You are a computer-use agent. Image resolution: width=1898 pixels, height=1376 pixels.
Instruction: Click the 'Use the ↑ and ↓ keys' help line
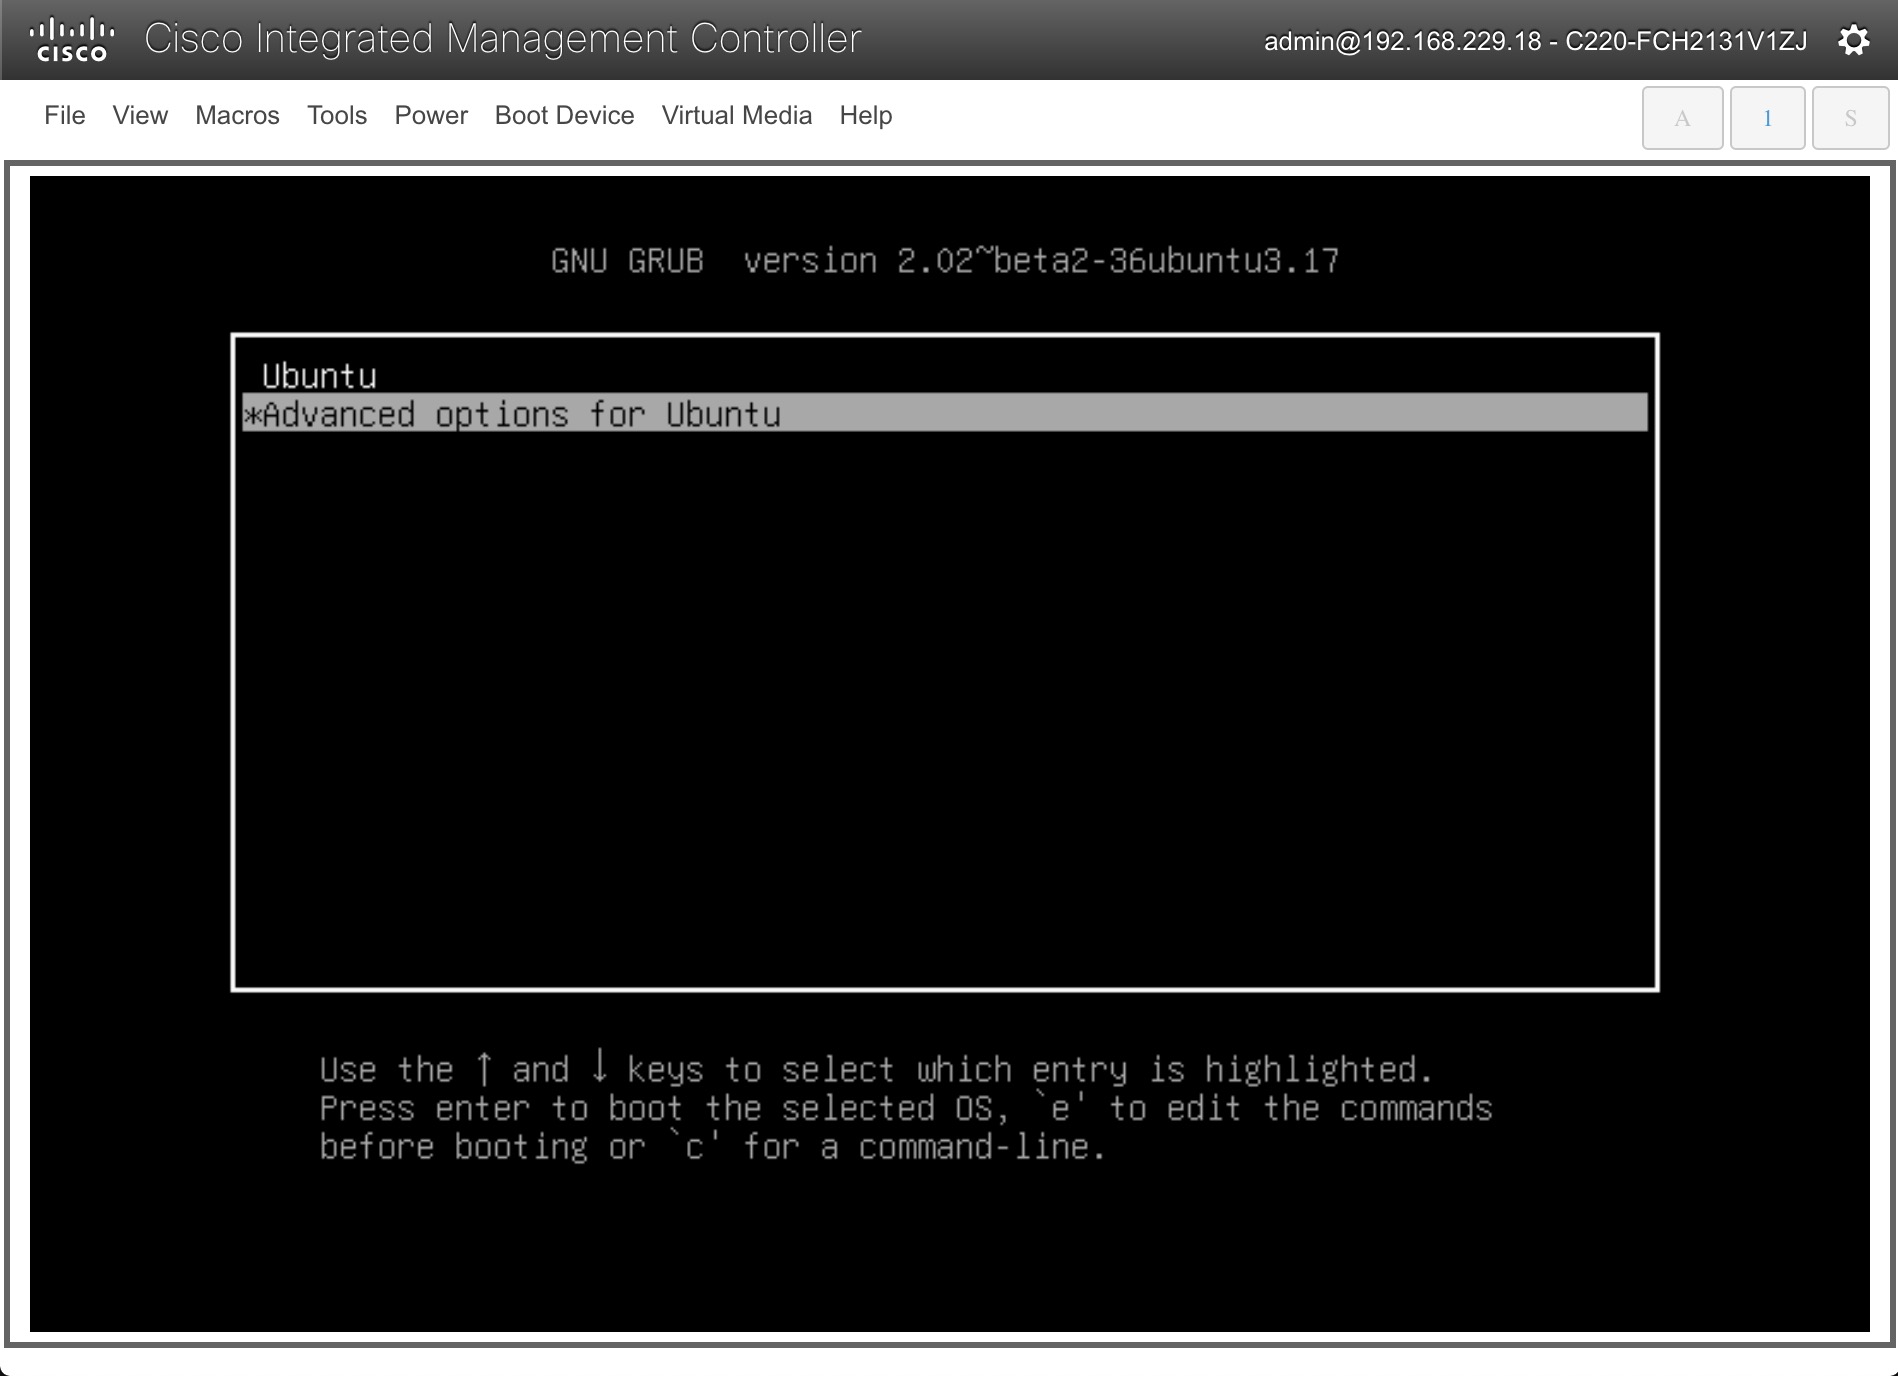876,1069
